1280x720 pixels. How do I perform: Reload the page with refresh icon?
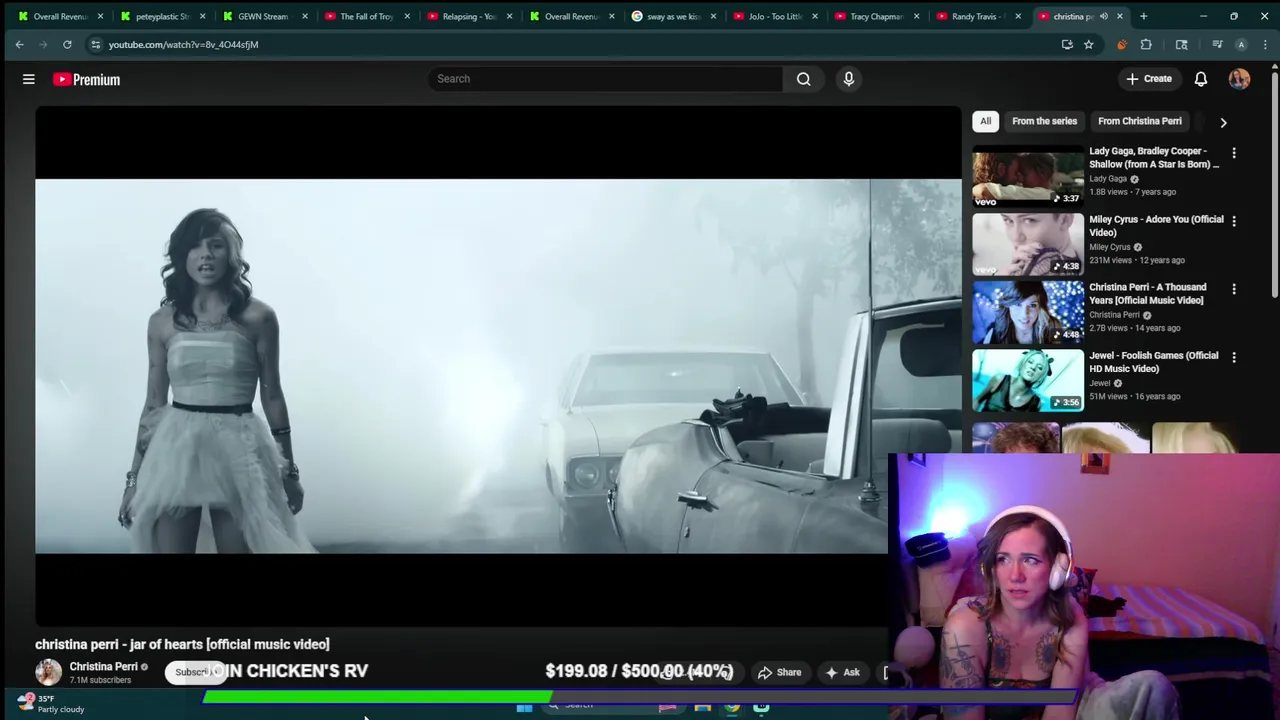click(67, 44)
